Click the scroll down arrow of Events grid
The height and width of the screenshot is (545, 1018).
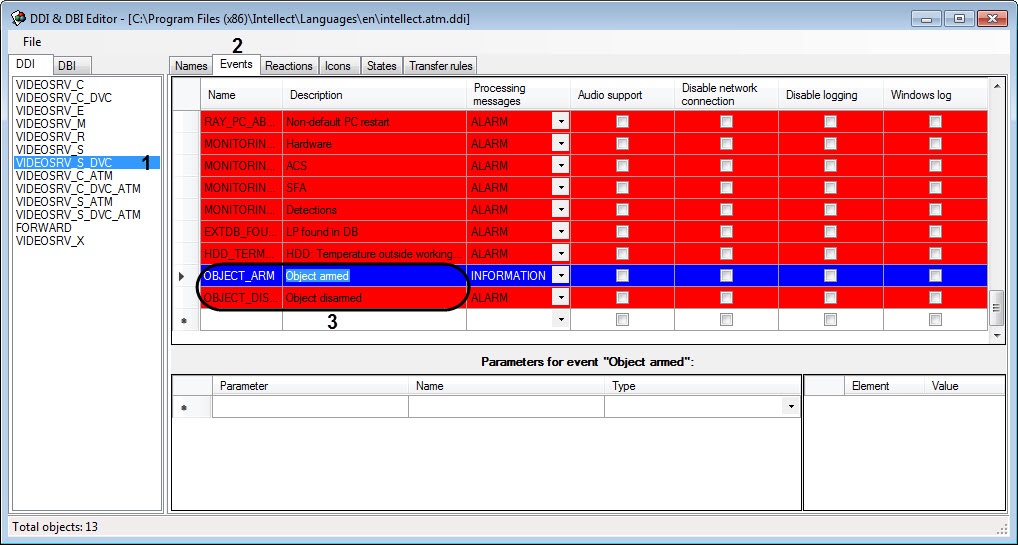[x=995, y=336]
